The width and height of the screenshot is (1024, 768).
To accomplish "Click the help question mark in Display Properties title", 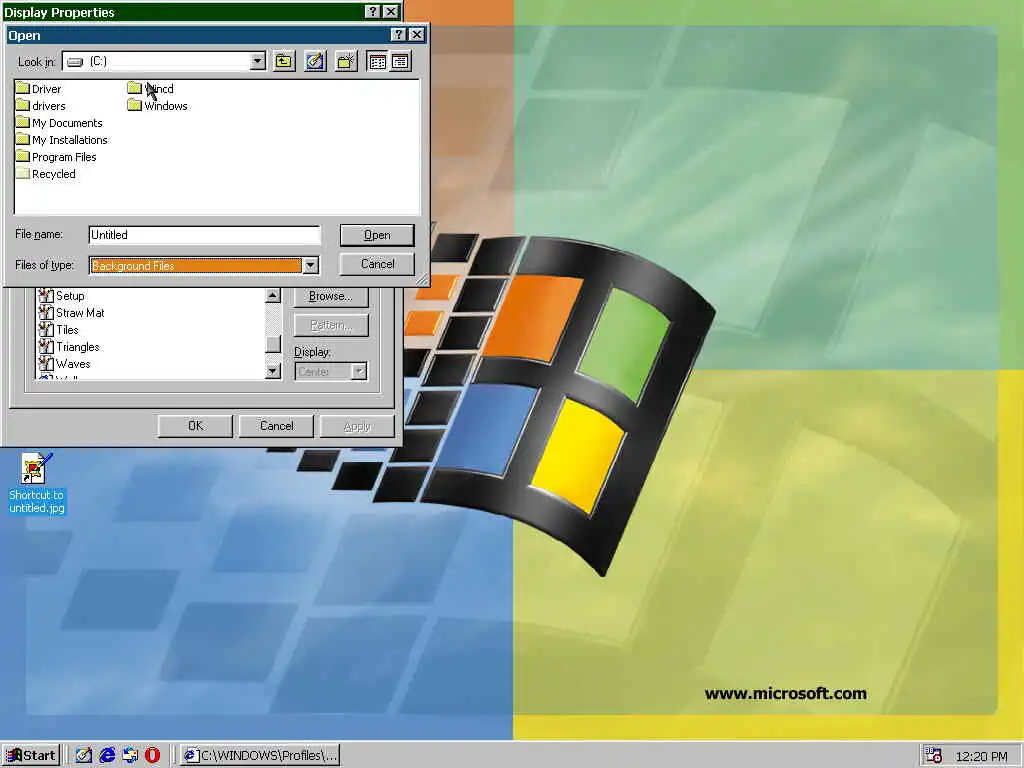I will pyautogui.click(x=372, y=12).
